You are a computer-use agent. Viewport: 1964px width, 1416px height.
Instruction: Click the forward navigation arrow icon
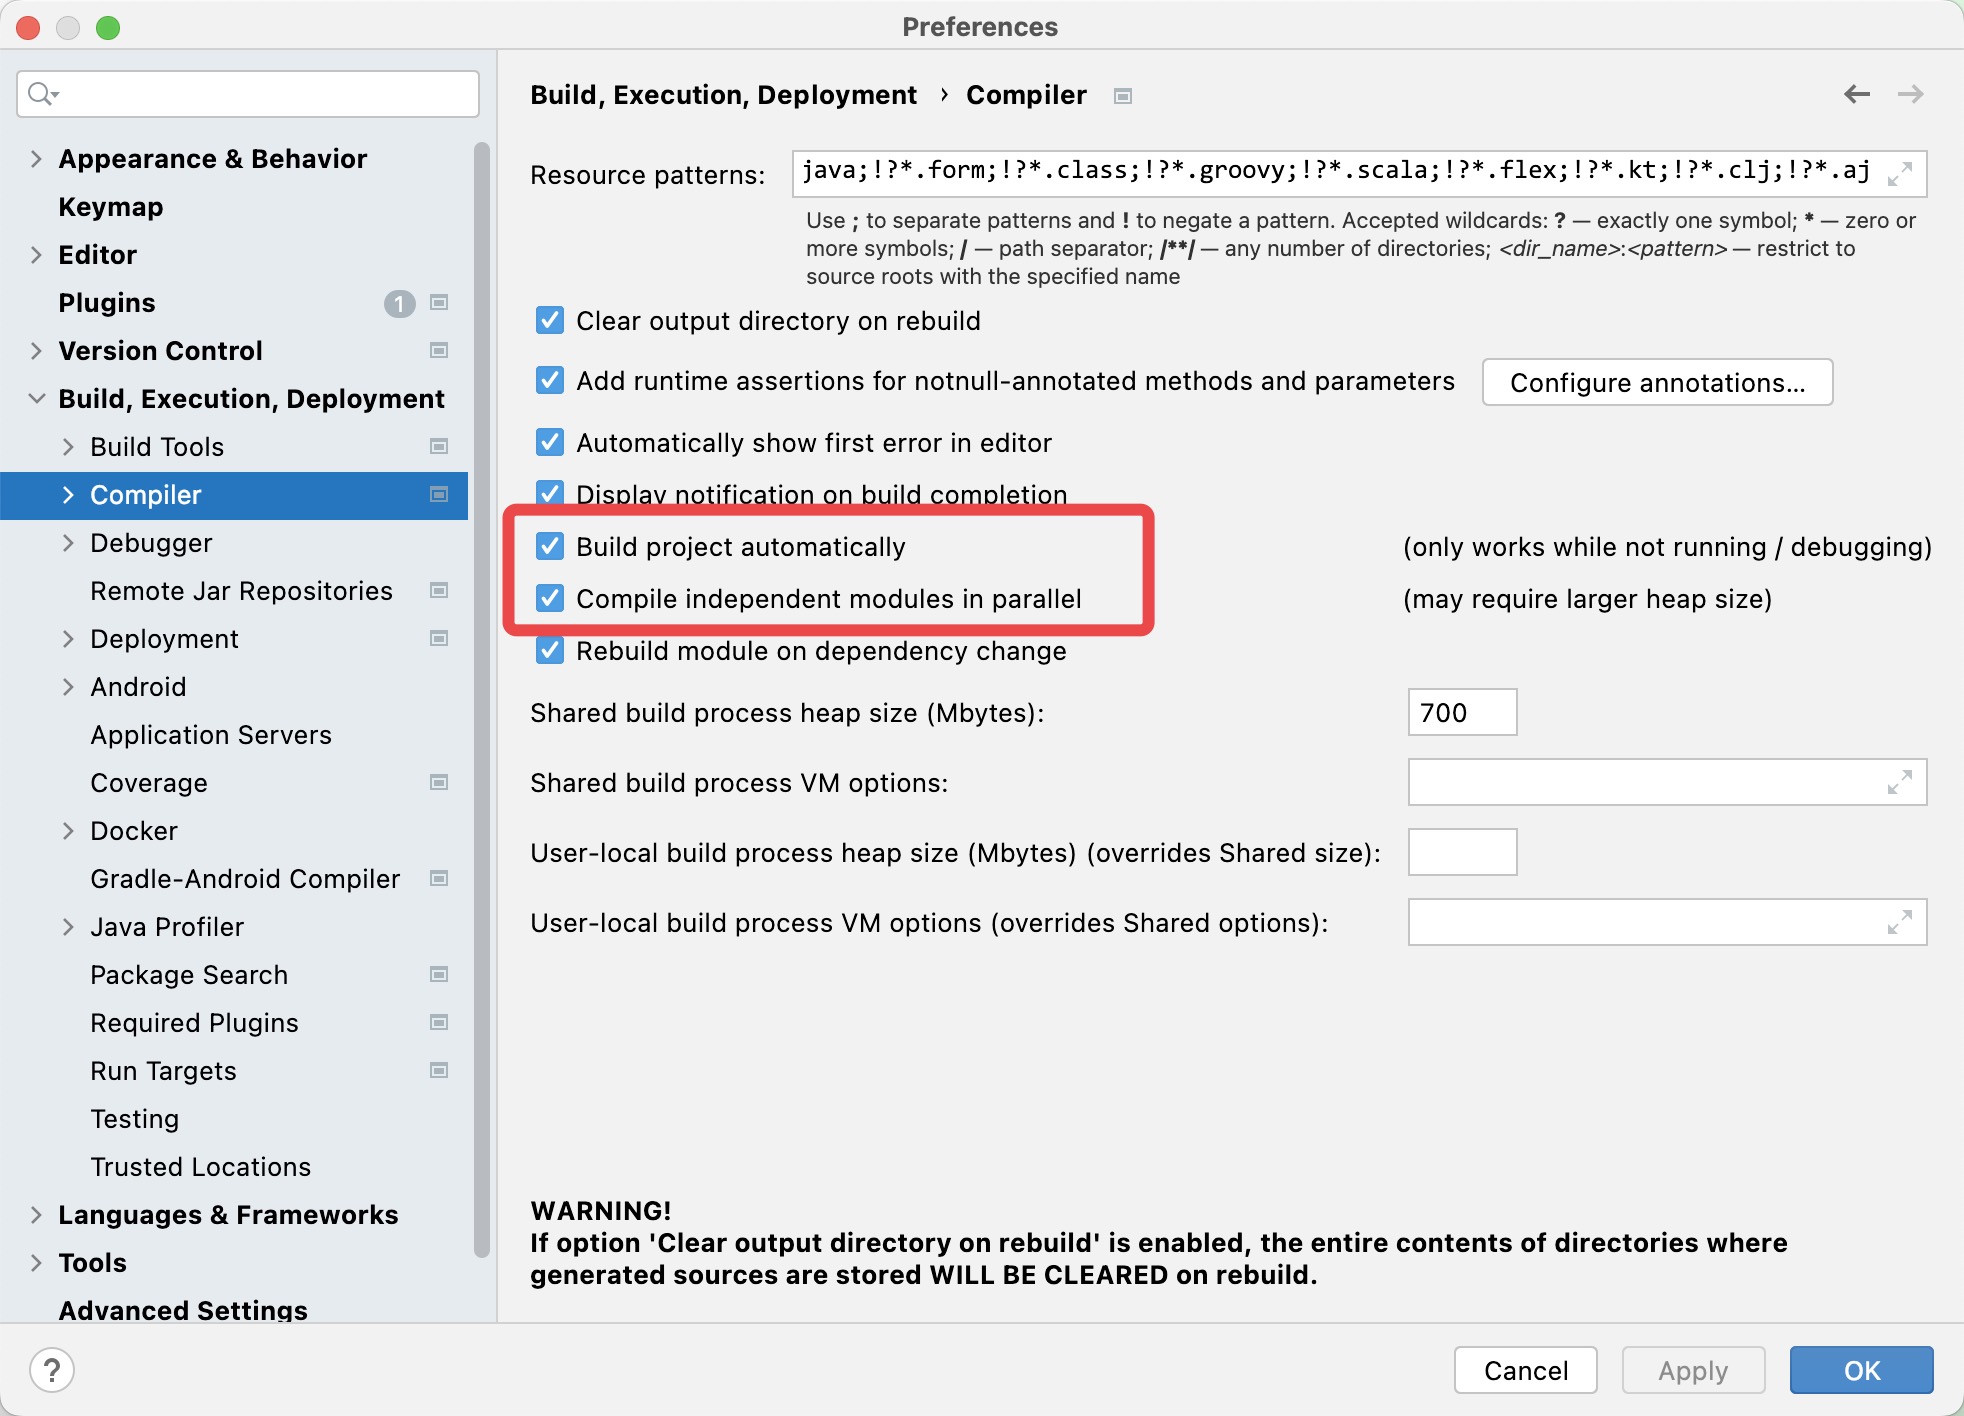point(1910,94)
